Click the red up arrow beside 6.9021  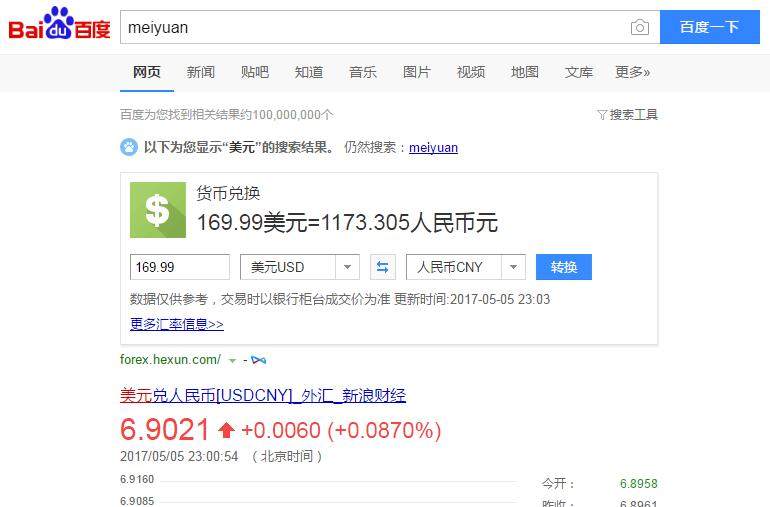point(226,430)
